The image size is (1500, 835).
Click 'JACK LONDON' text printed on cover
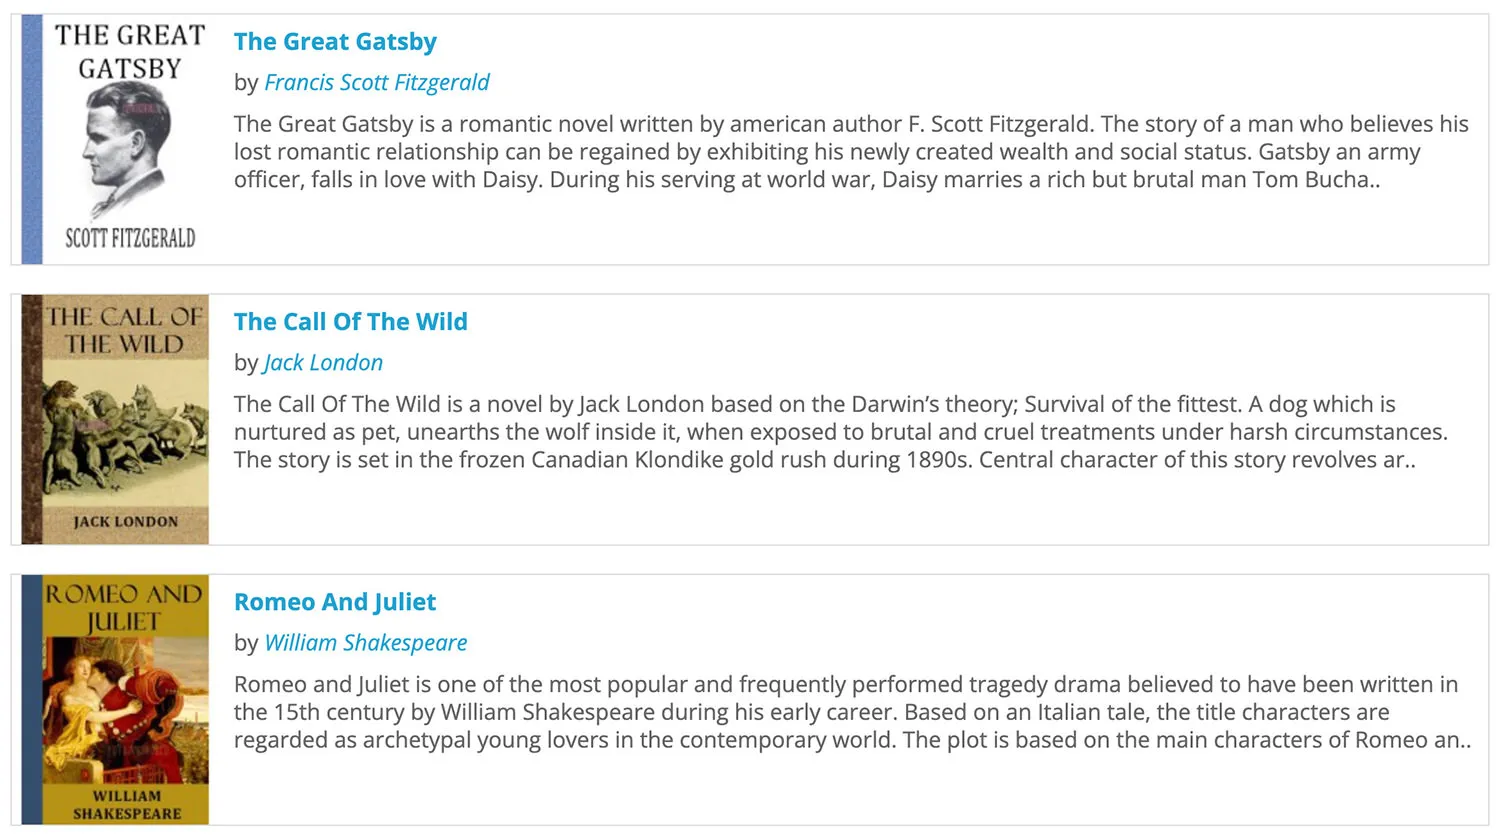click(x=125, y=521)
